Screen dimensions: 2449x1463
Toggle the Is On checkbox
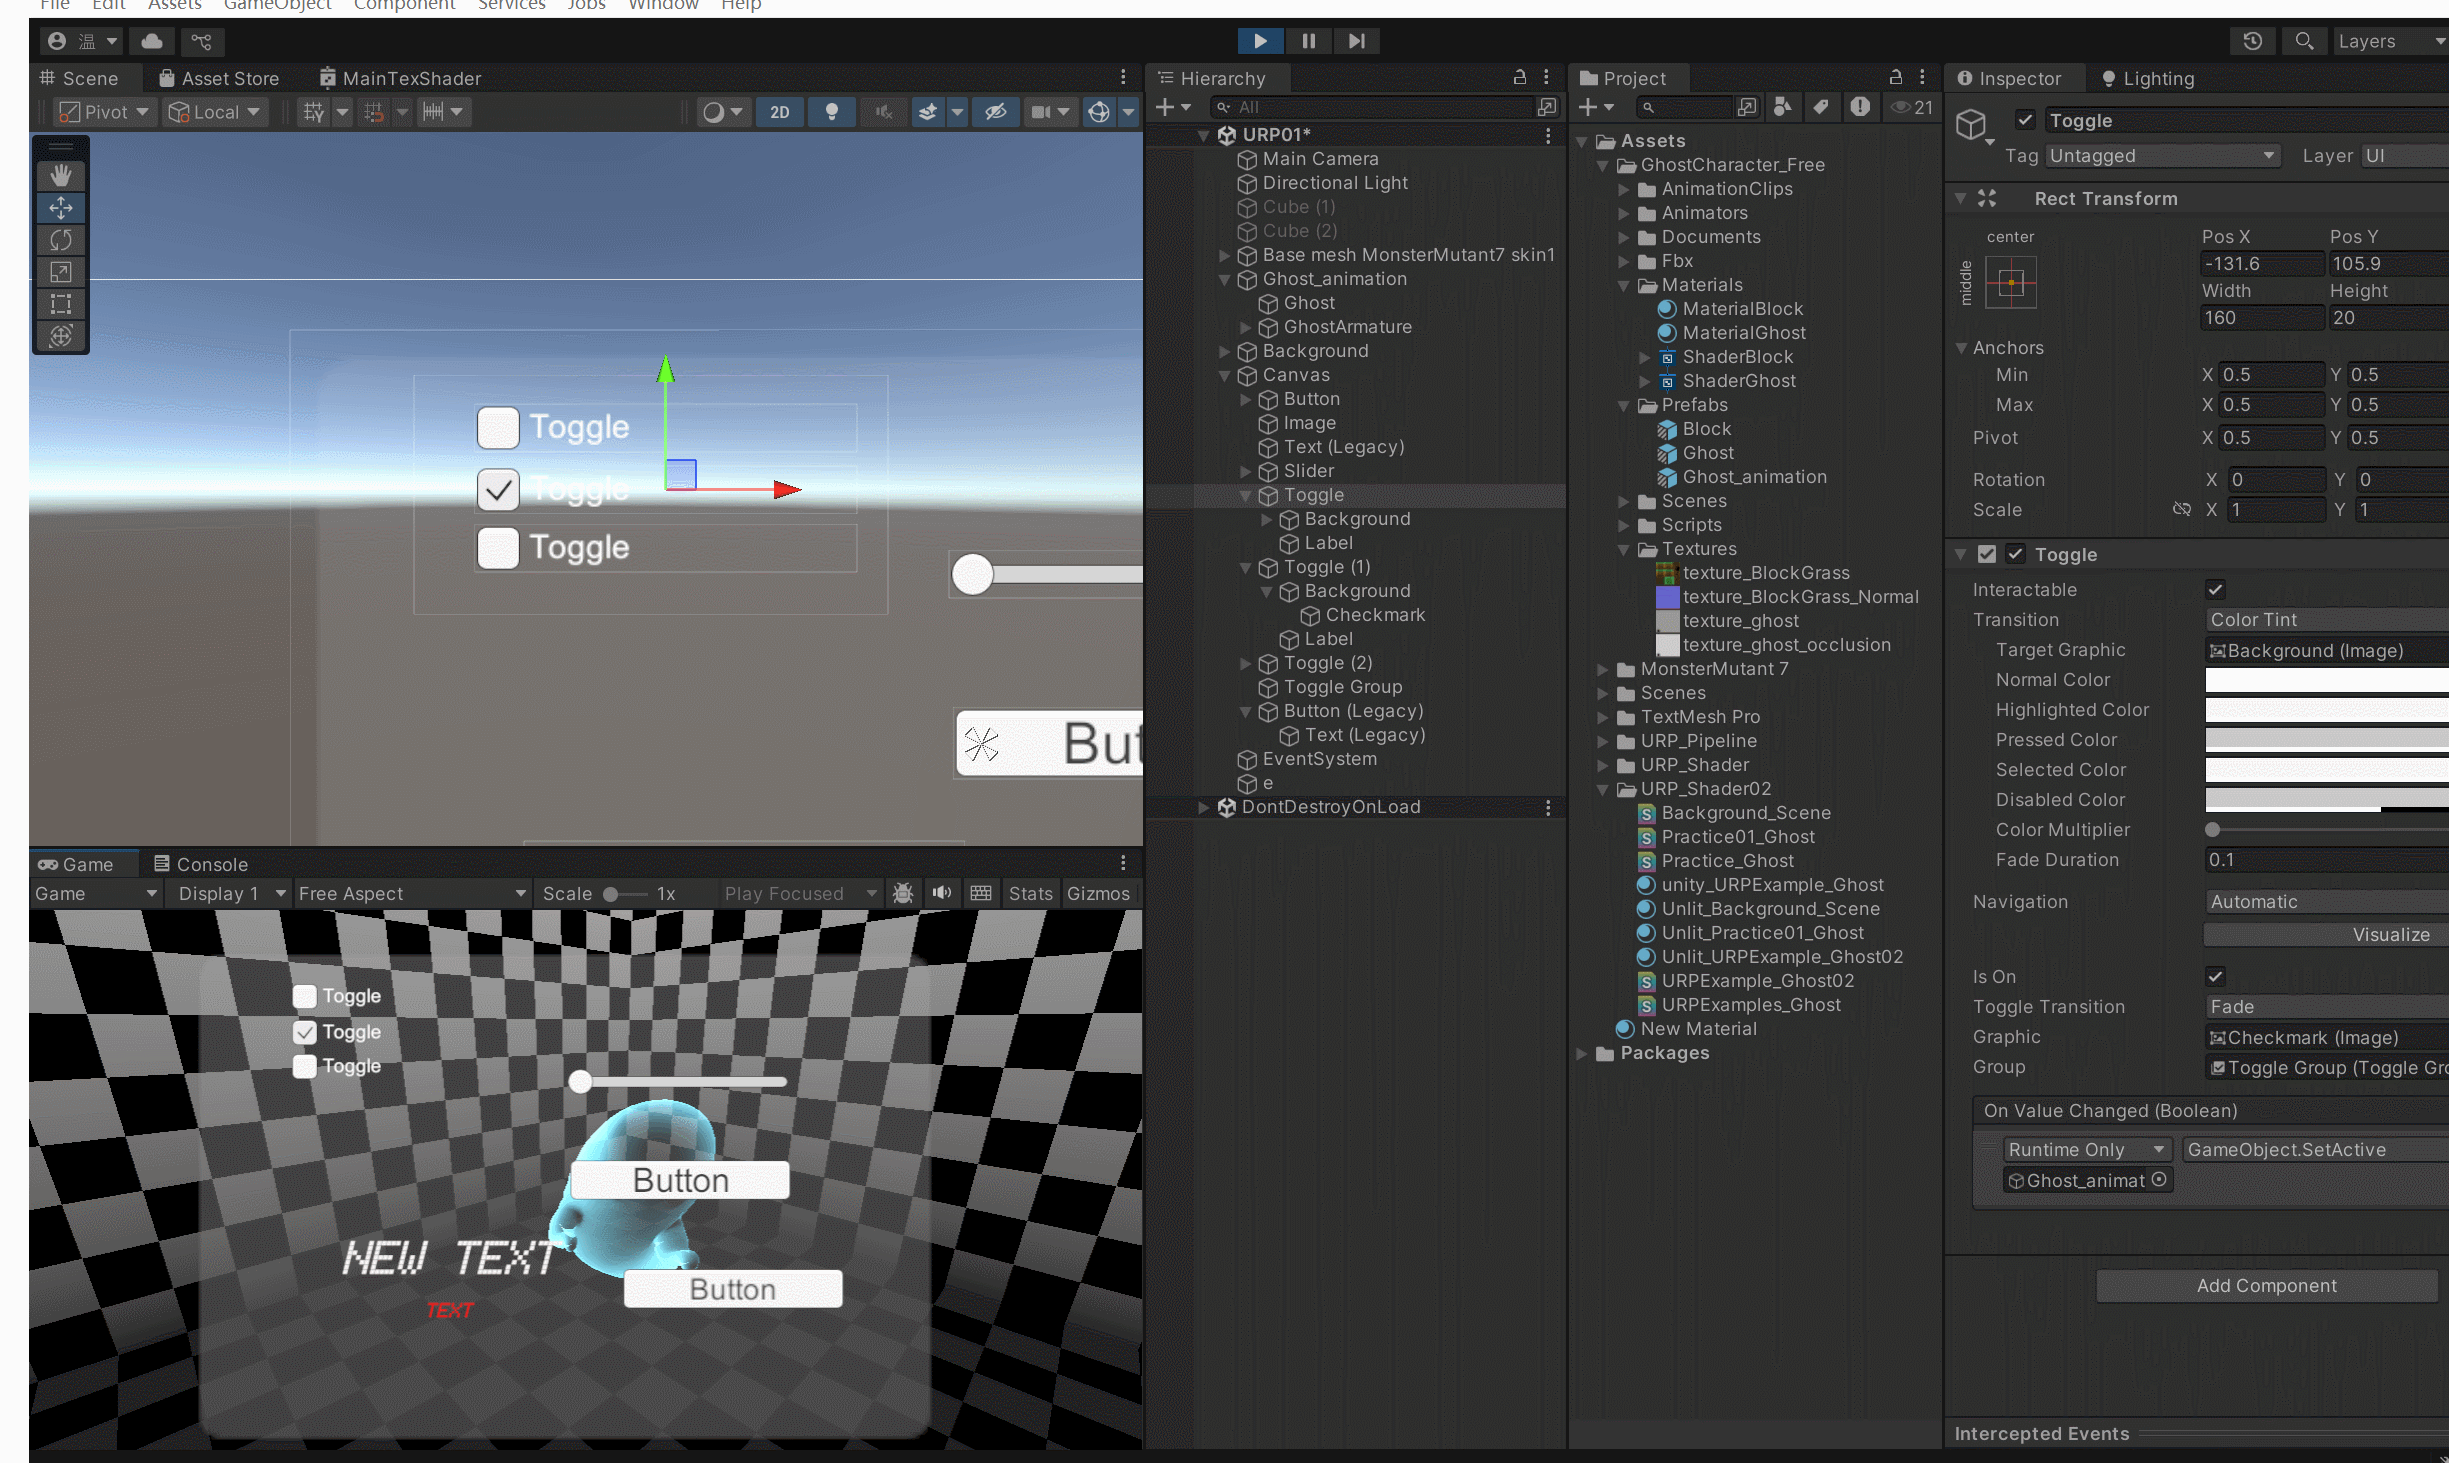2215,977
